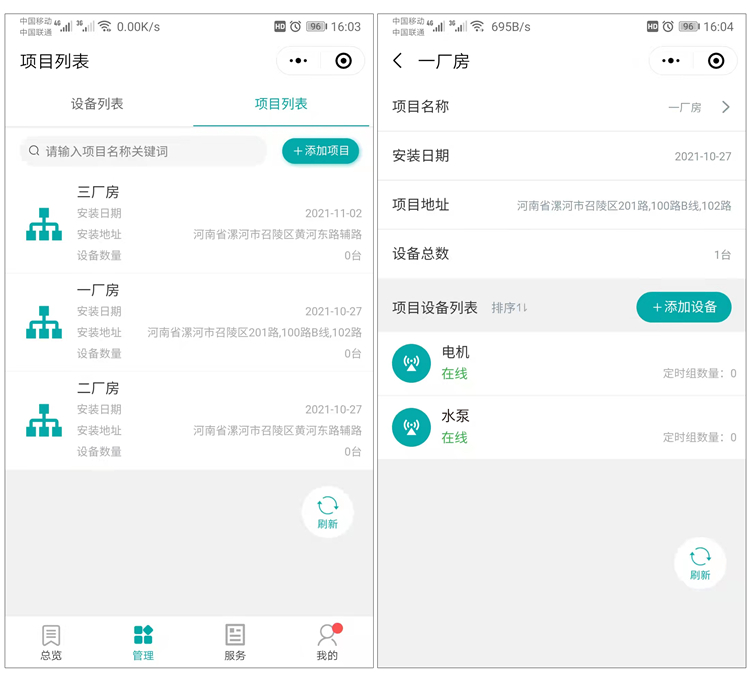Open the 总览 overview tab icon
This screenshot has width=750, height=681.
pyautogui.click(x=51, y=636)
